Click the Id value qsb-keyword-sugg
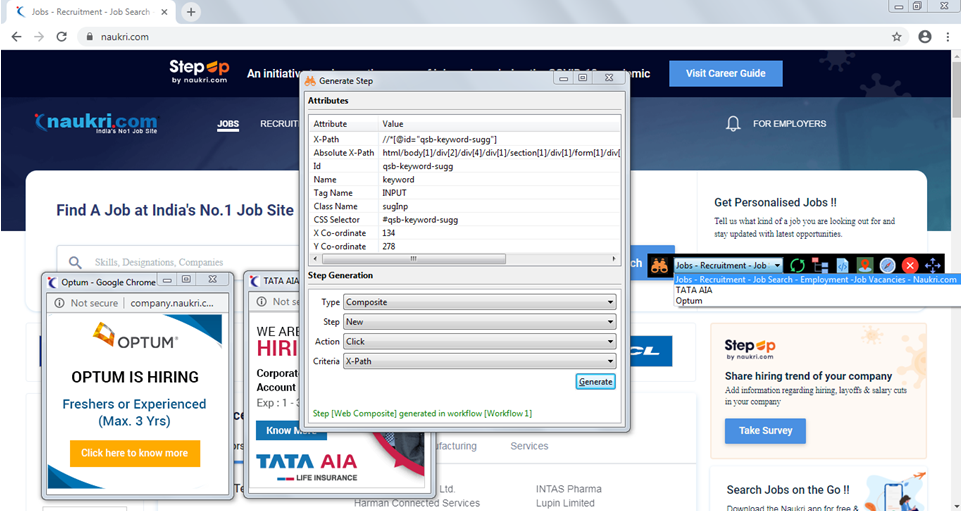Viewport: 961px width, 511px height. pyautogui.click(x=499, y=166)
